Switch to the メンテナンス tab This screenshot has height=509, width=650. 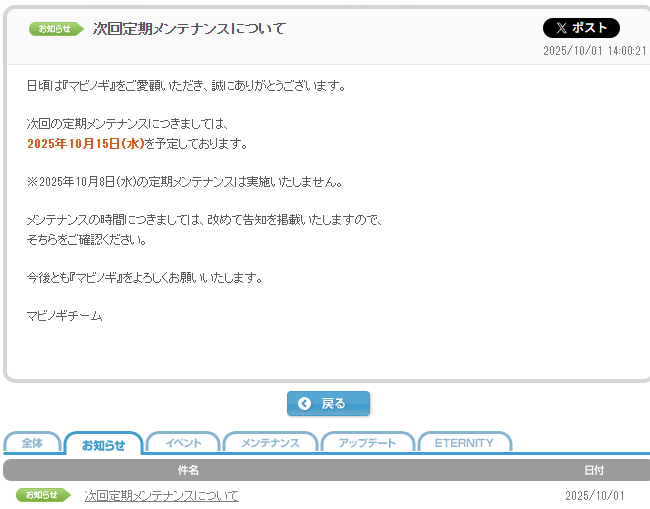(270, 443)
